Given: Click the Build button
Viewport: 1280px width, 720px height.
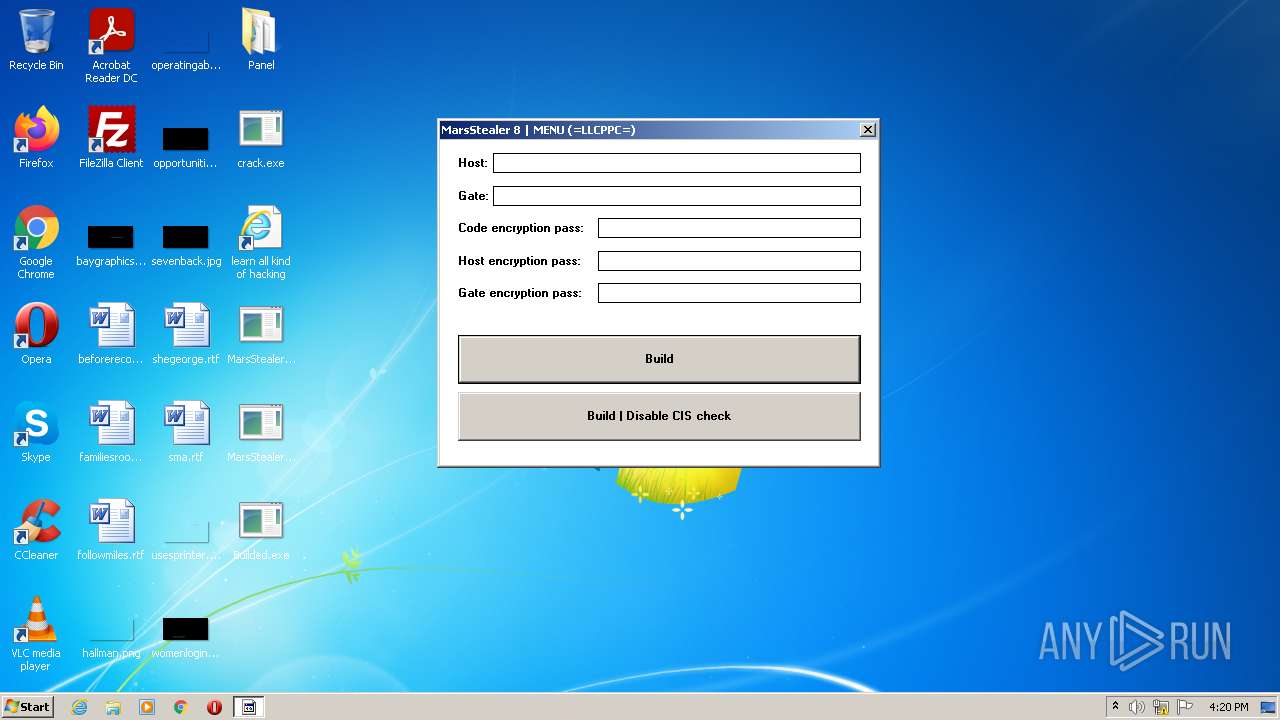Looking at the screenshot, I should pyautogui.click(x=659, y=359).
